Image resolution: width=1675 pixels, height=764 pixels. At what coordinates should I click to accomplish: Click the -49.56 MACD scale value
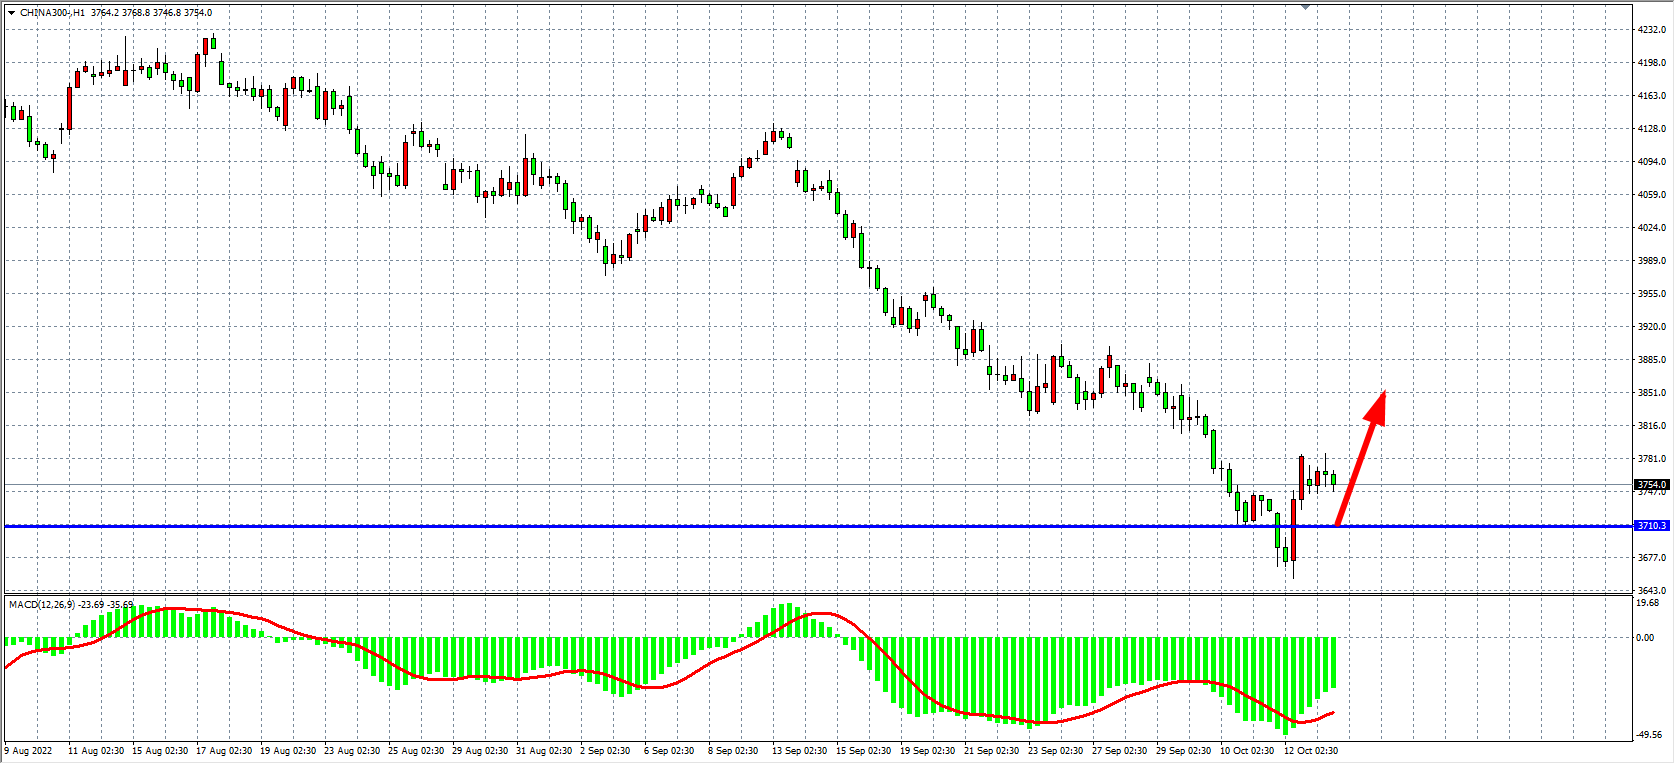point(1648,735)
